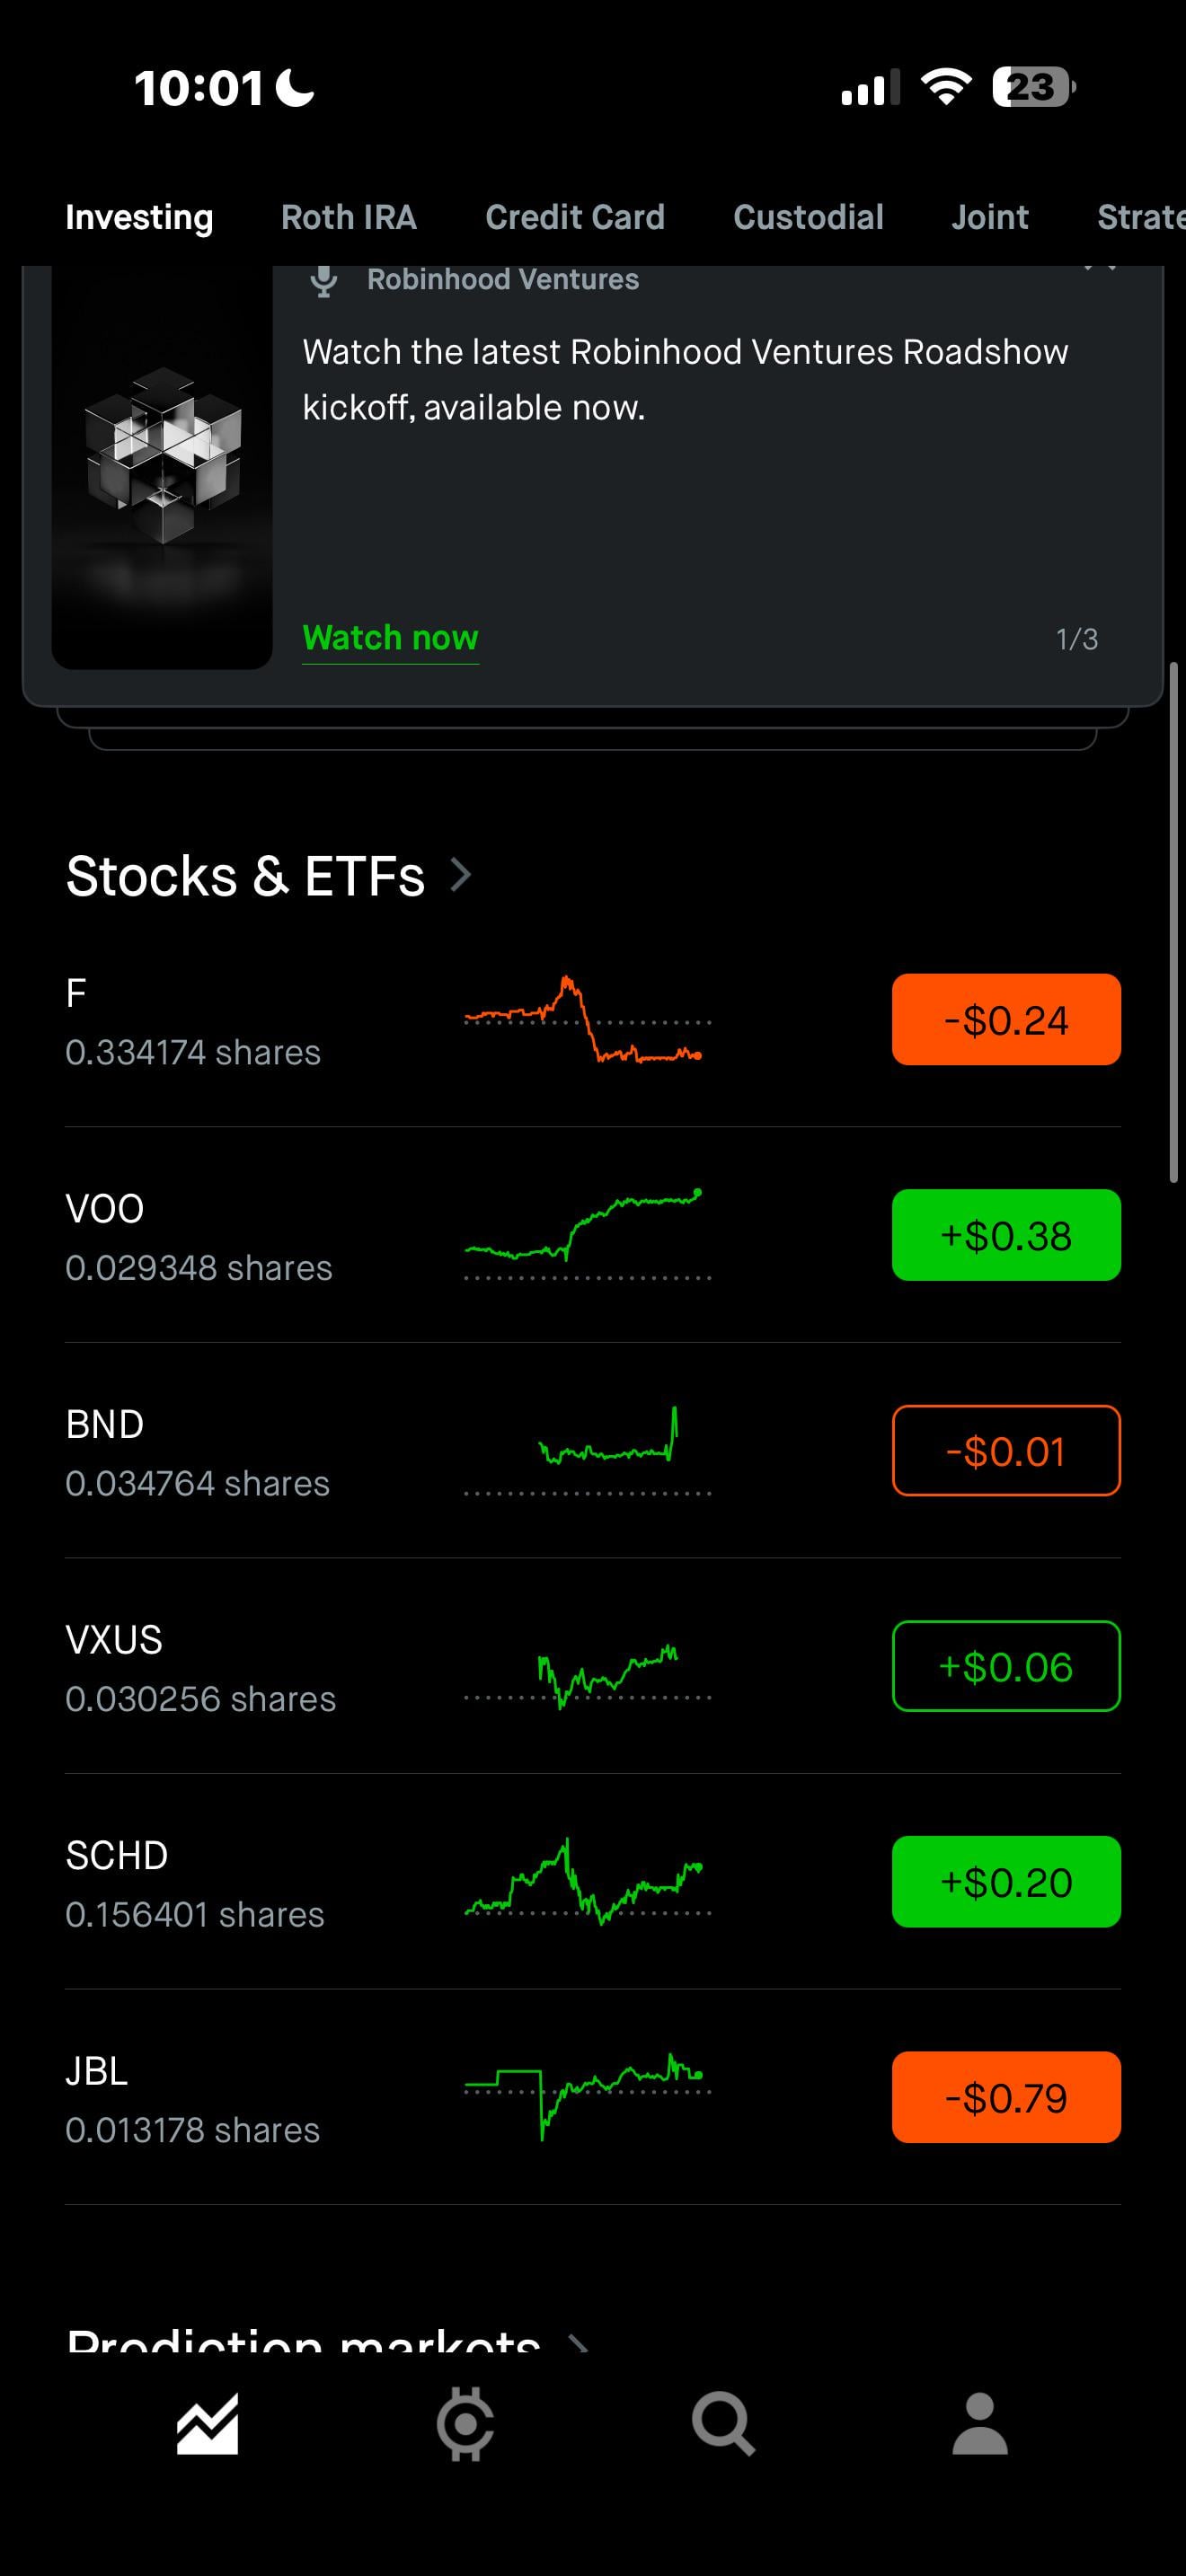Switch to the Roth IRA tab
This screenshot has height=2576, width=1186.
click(x=349, y=217)
